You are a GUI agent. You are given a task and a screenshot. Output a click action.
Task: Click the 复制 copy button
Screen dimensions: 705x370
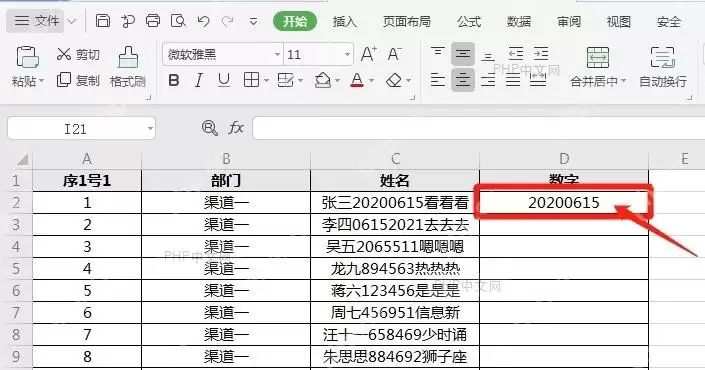pos(78,80)
